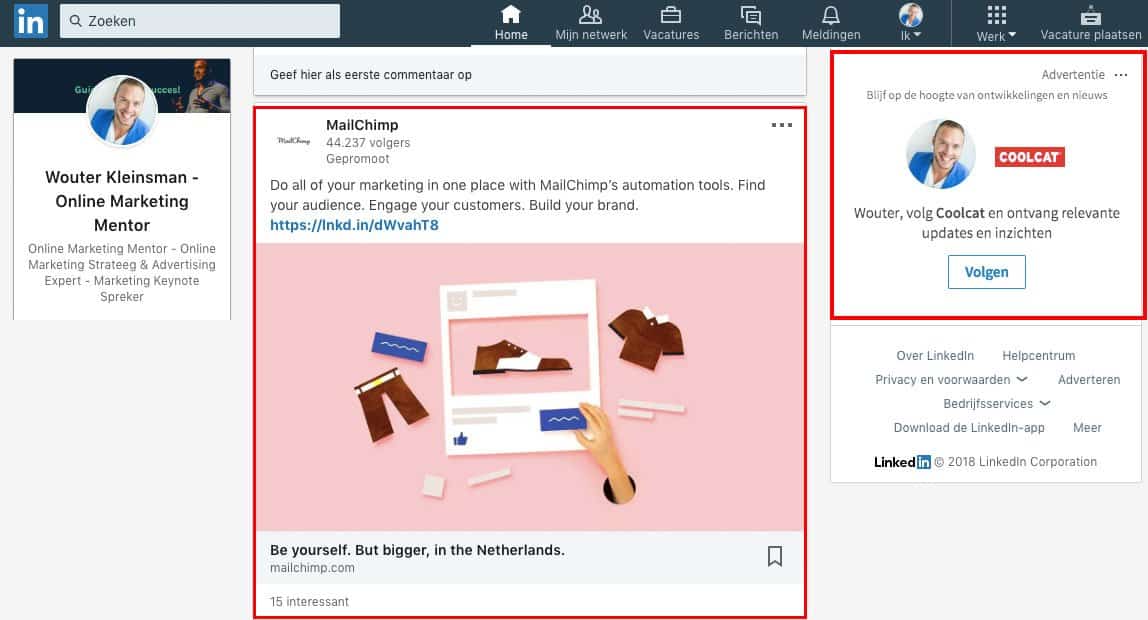Expand Privacy en voorwaarden

(x=951, y=380)
